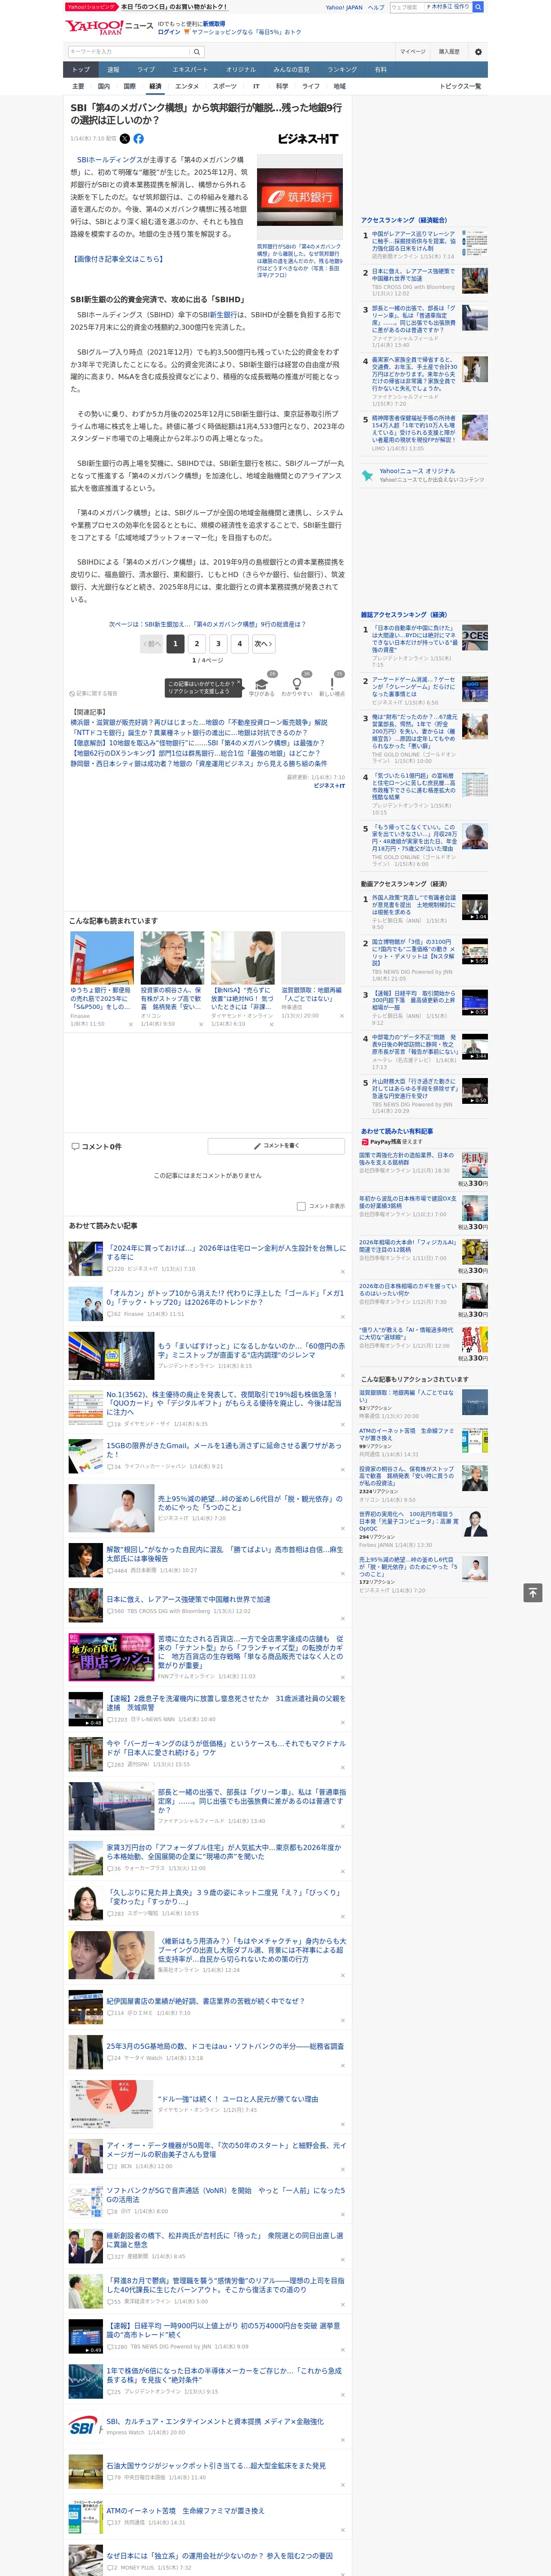Viewport: 551px width, 2576px height.
Task: Click the コメントを書く button
Action: pyautogui.click(x=276, y=1146)
